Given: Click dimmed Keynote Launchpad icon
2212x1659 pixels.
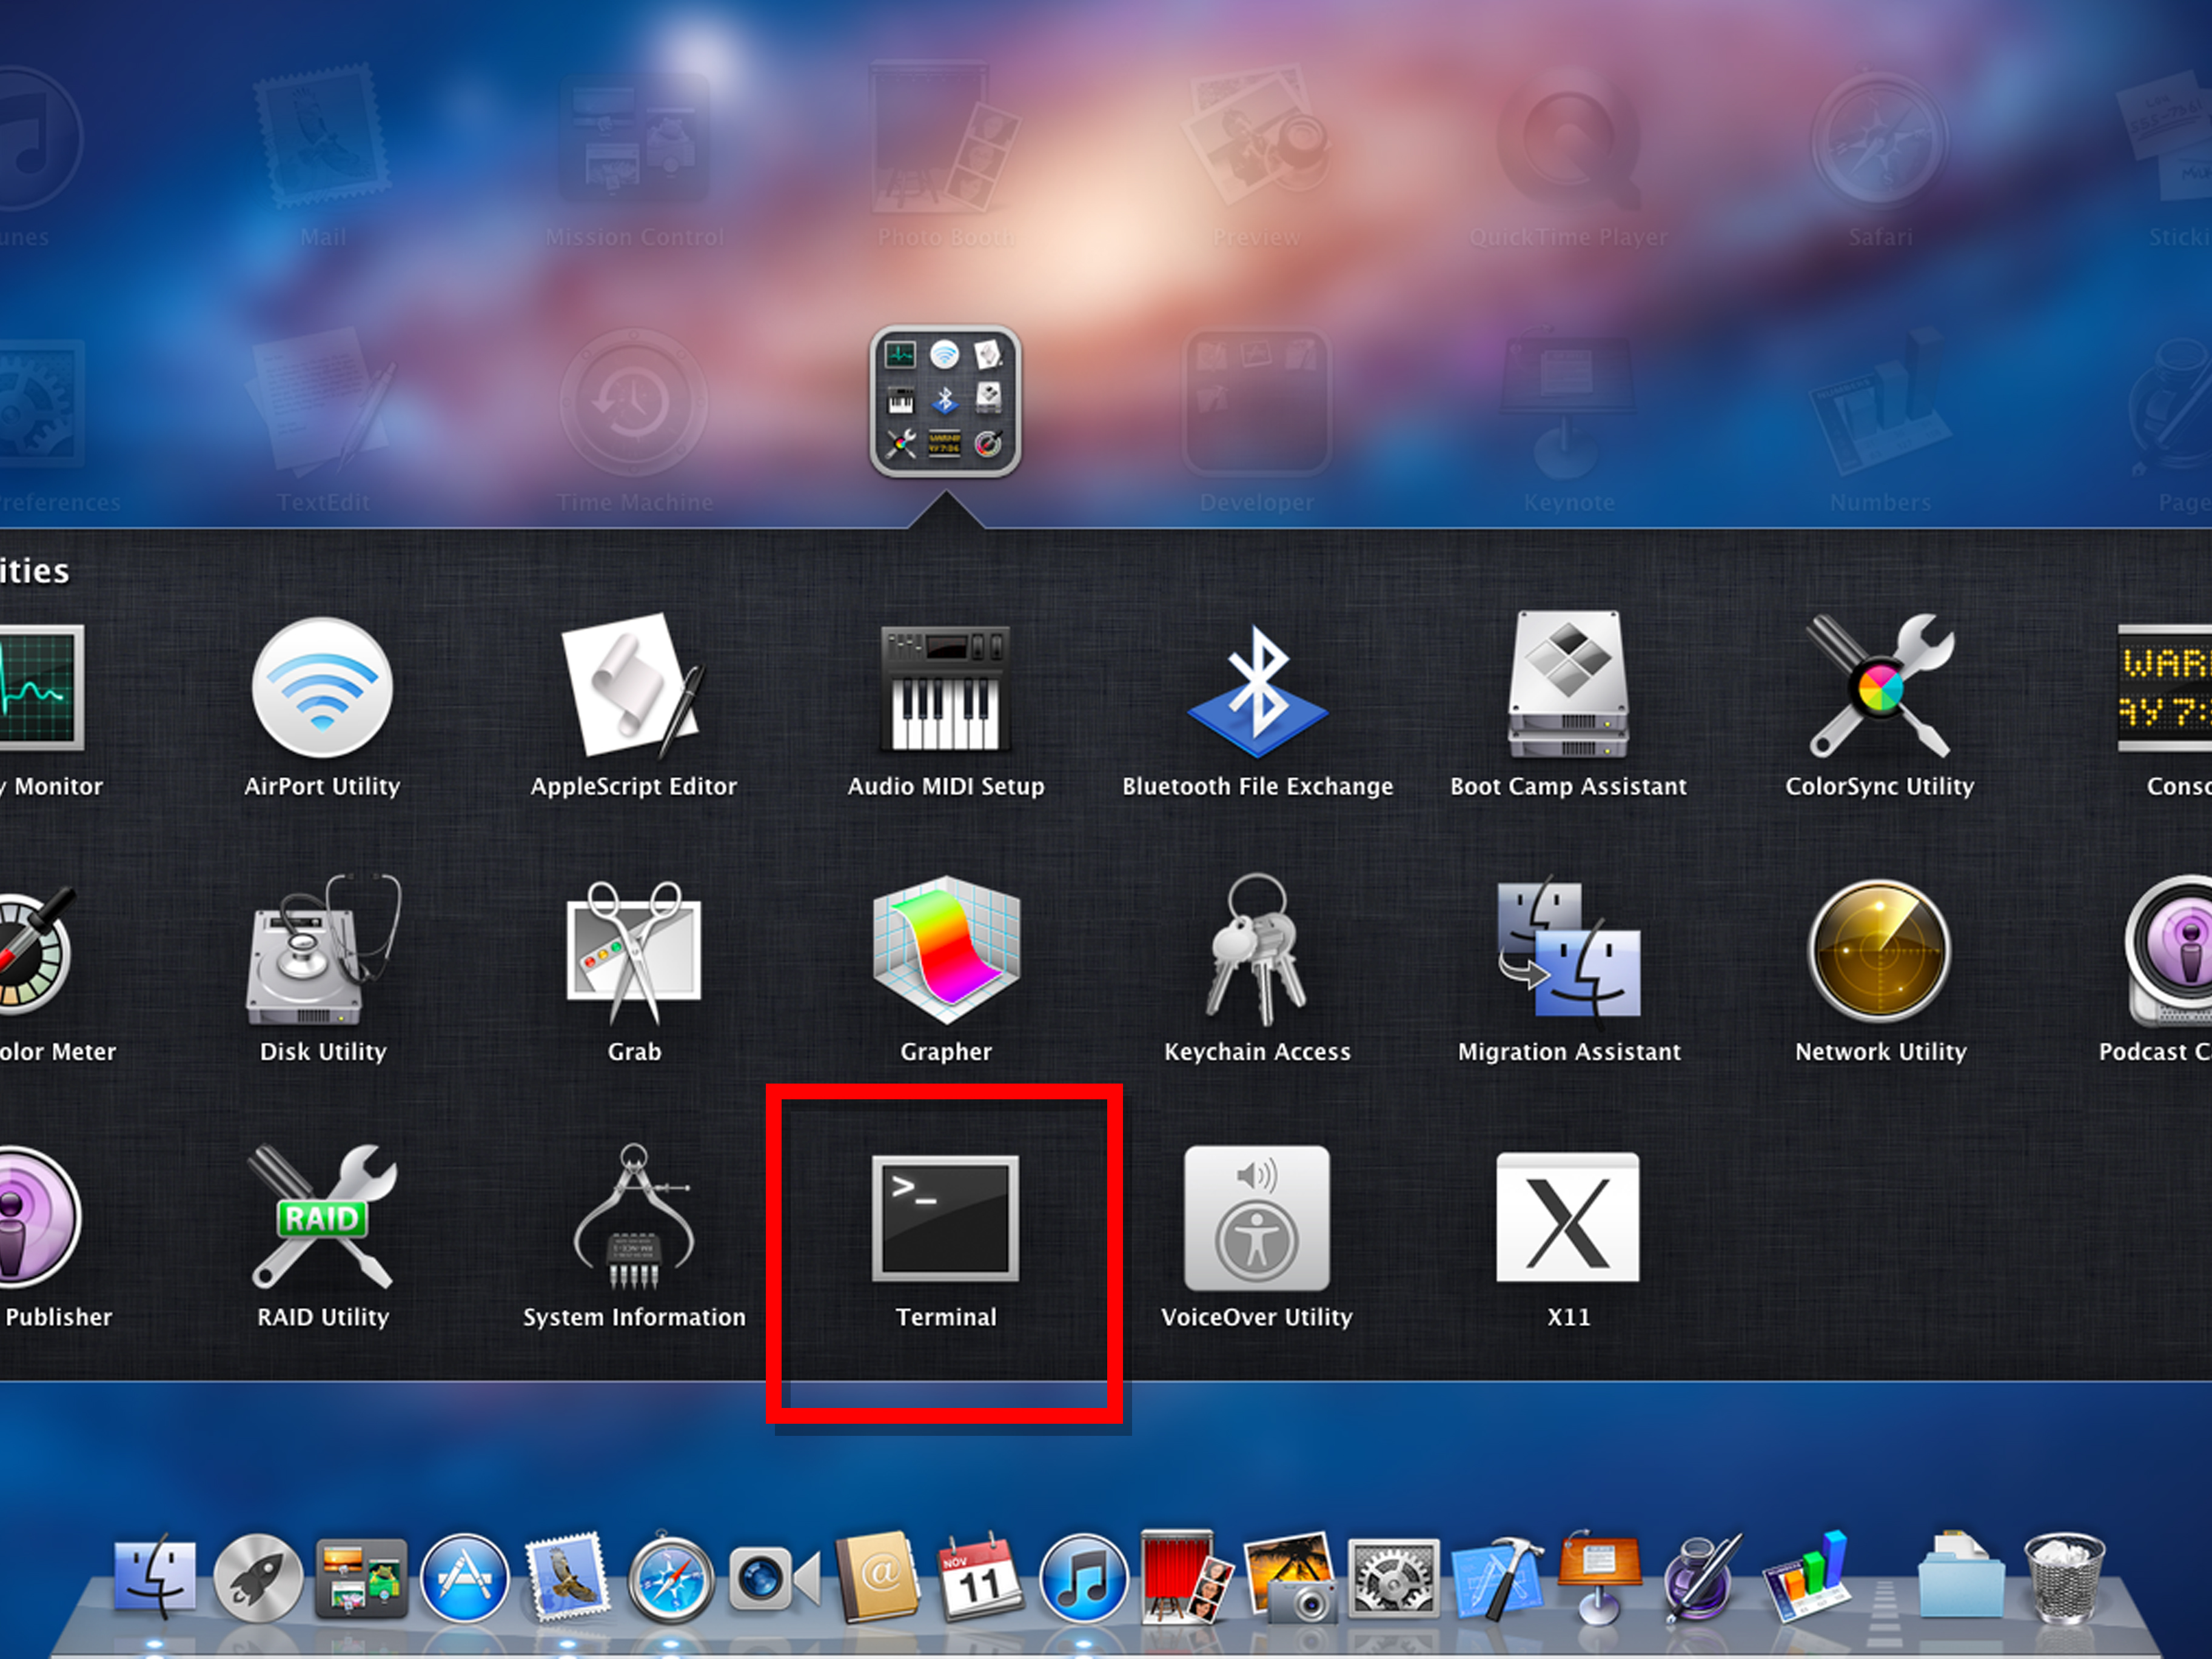Looking at the screenshot, I should [1568, 401].
